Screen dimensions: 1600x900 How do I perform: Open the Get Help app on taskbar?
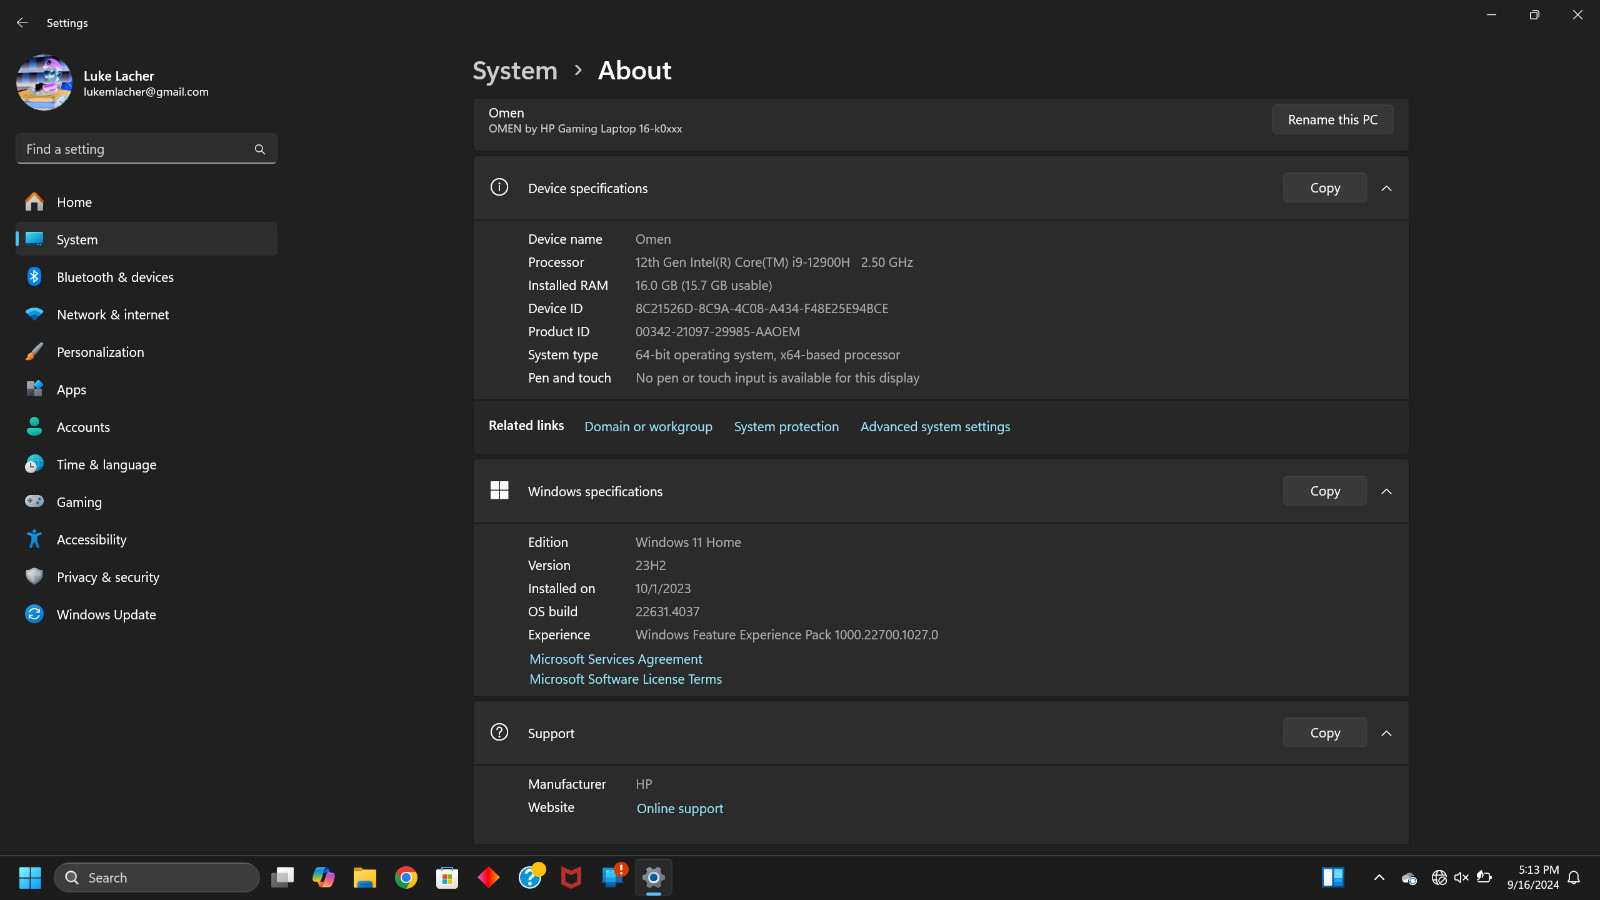[530, 878]
